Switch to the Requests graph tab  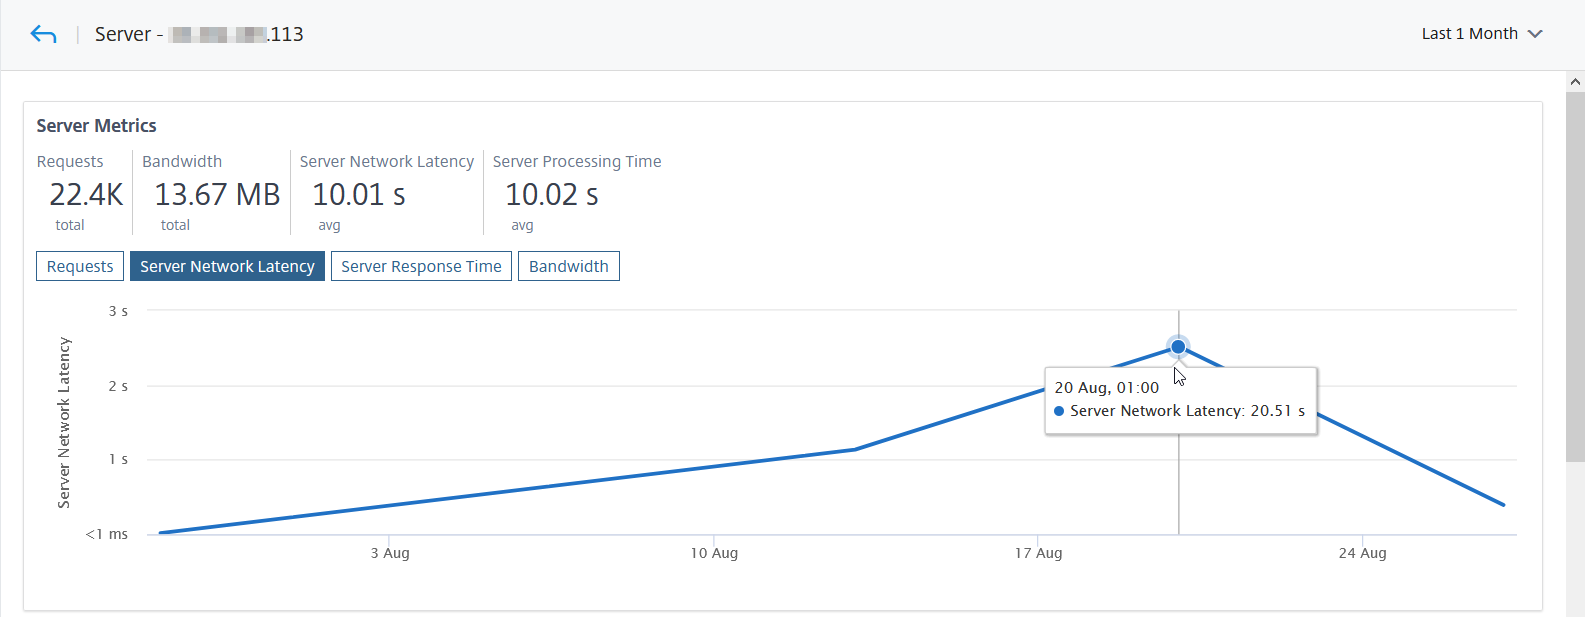pos(80,266)
